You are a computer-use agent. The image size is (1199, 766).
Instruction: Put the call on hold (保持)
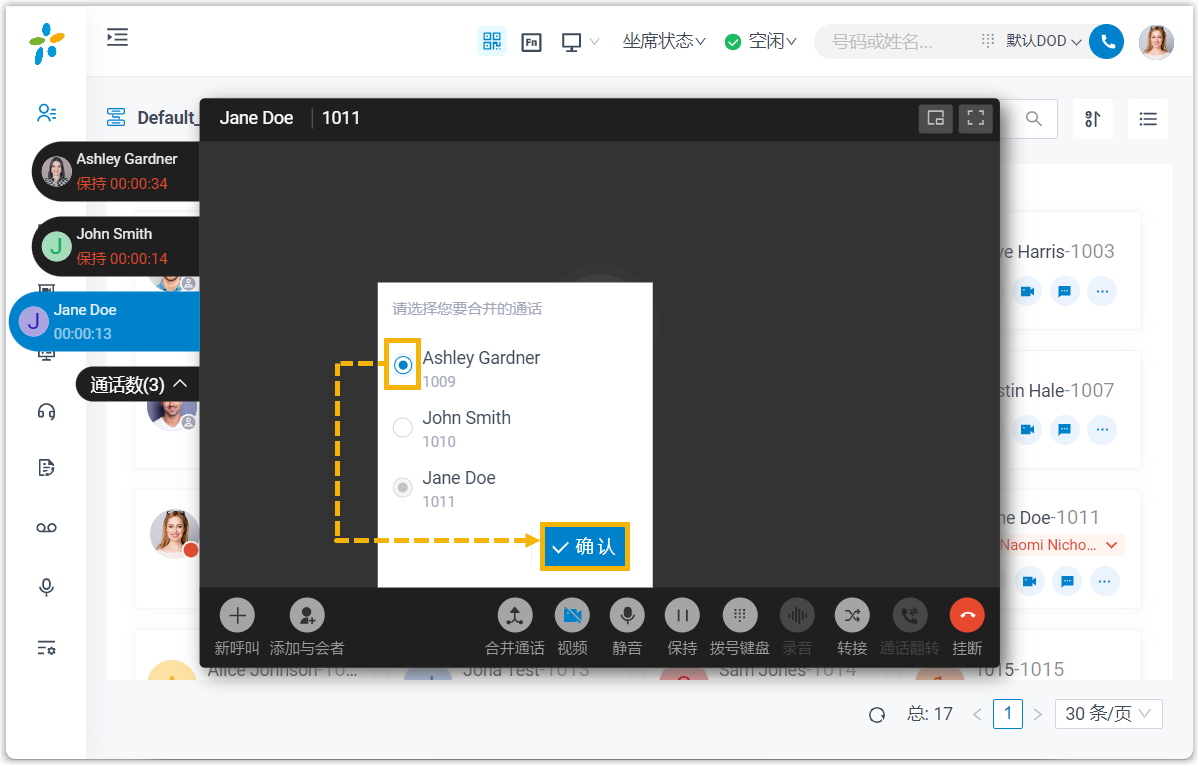point(682,615)
